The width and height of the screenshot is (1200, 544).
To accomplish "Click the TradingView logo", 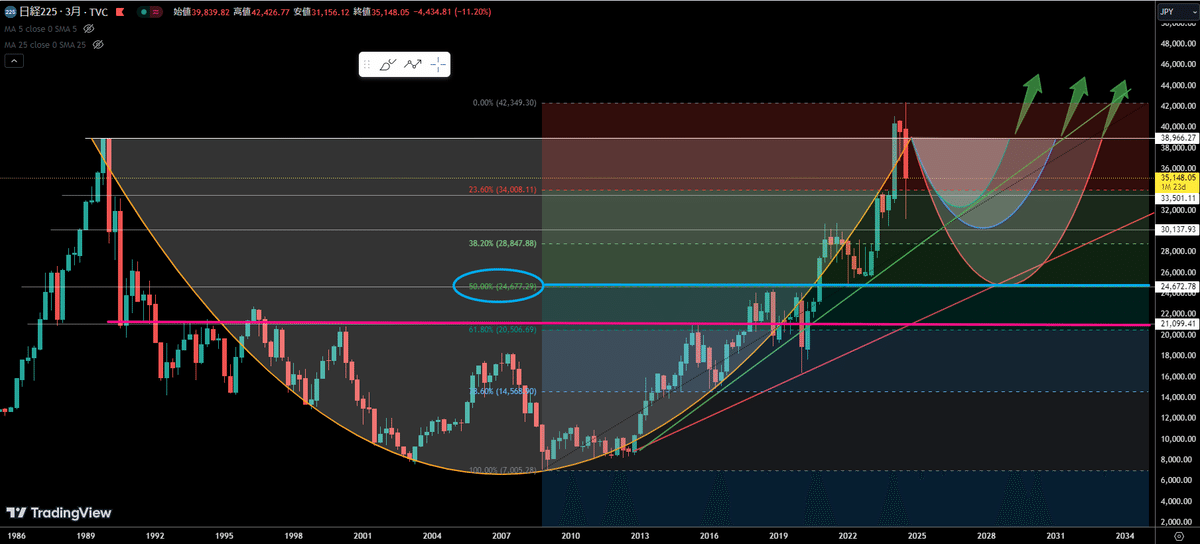I will [x=58, y=513].
